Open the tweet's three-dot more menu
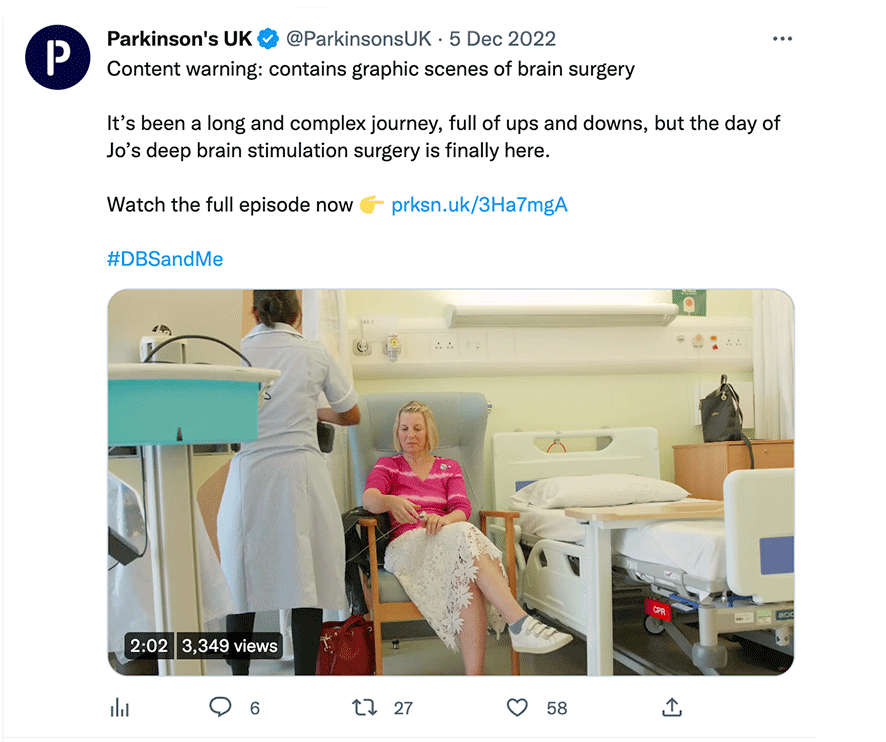The height and width of the screenshot is (742, 886). [x=783, y=39]
